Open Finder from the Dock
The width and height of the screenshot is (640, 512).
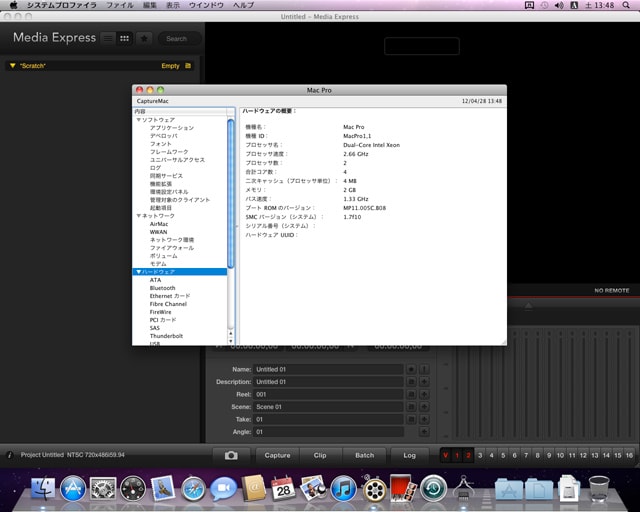tap(43, 488)
